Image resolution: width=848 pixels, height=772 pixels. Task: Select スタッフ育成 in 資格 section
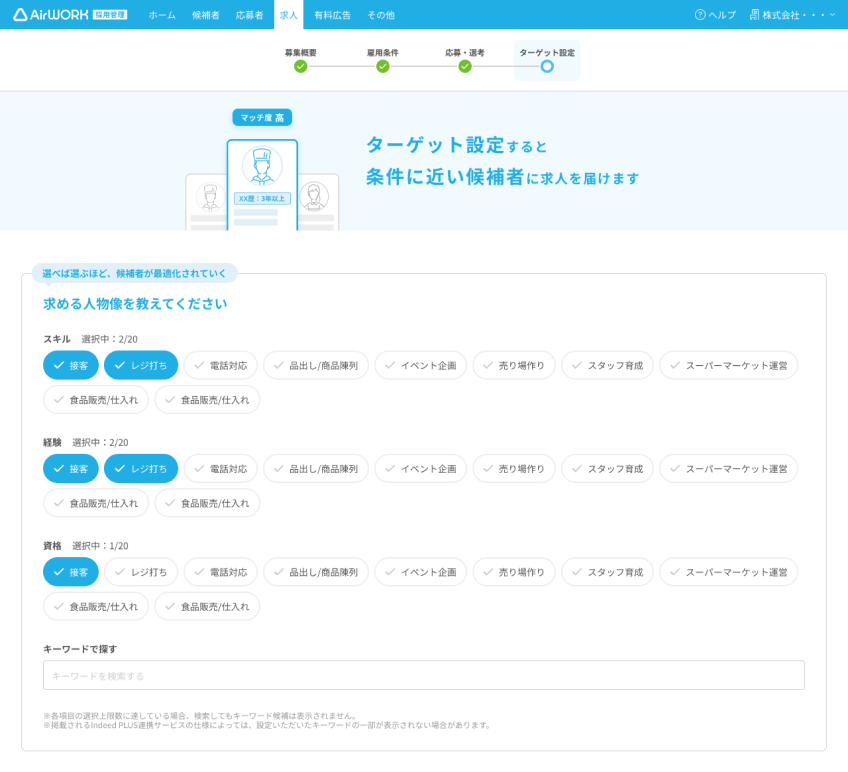607,572
